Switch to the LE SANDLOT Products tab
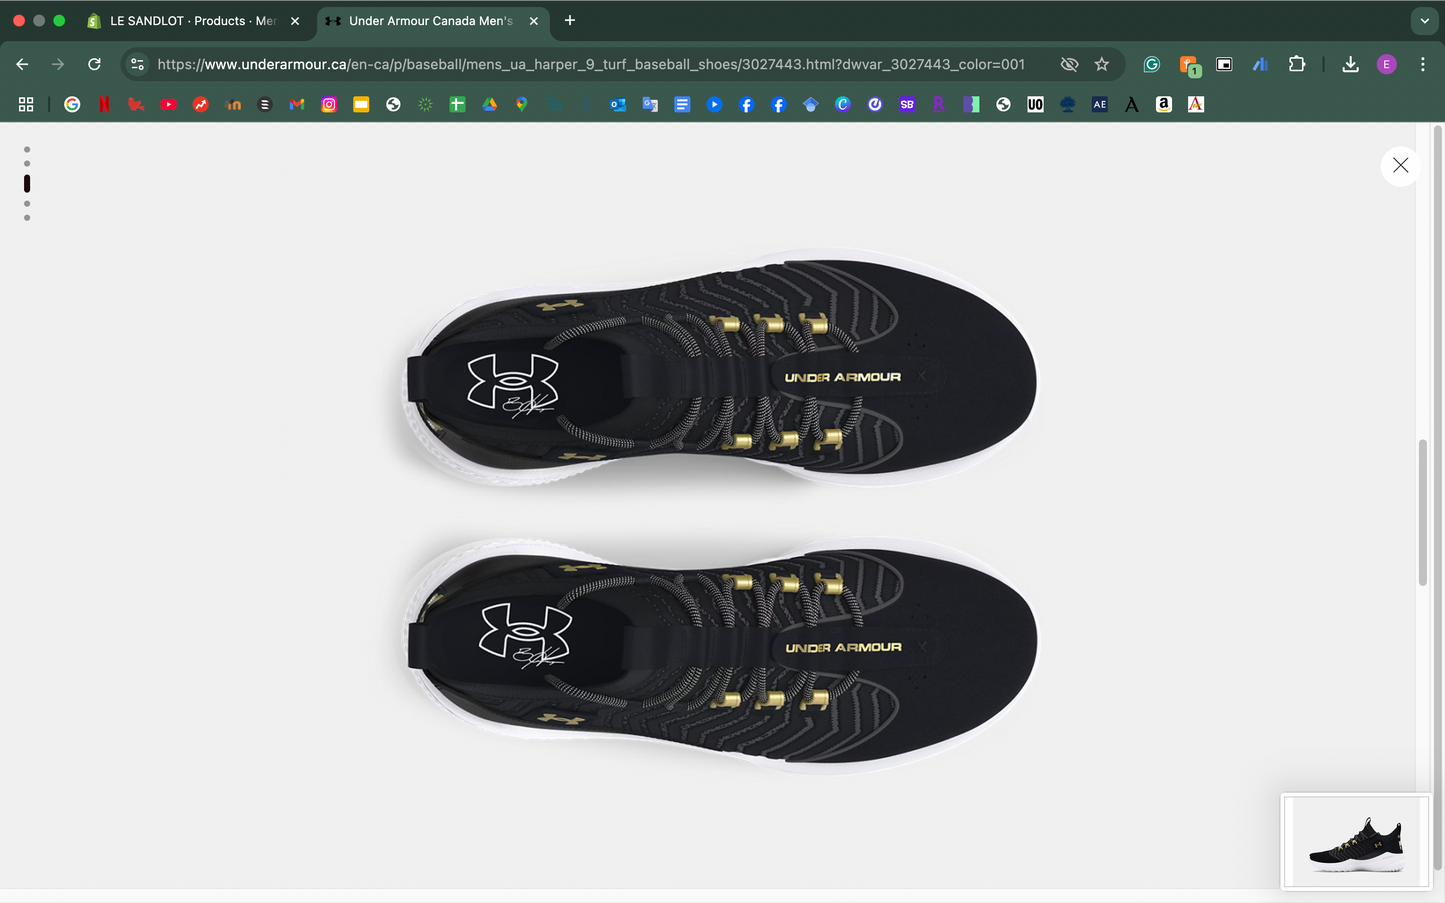1445x903 pixels. pos(192,20)
